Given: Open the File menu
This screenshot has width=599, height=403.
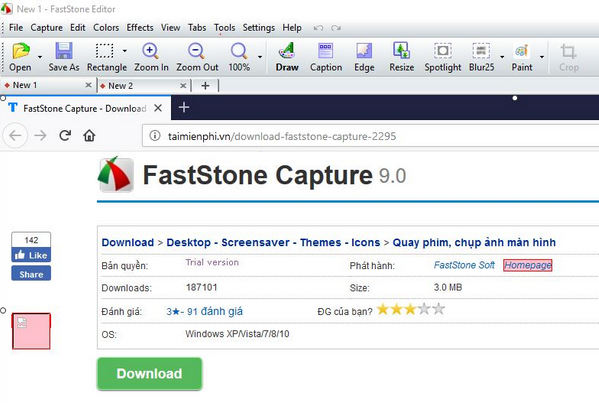Looking at the screenshot, I should pos(16,28).
